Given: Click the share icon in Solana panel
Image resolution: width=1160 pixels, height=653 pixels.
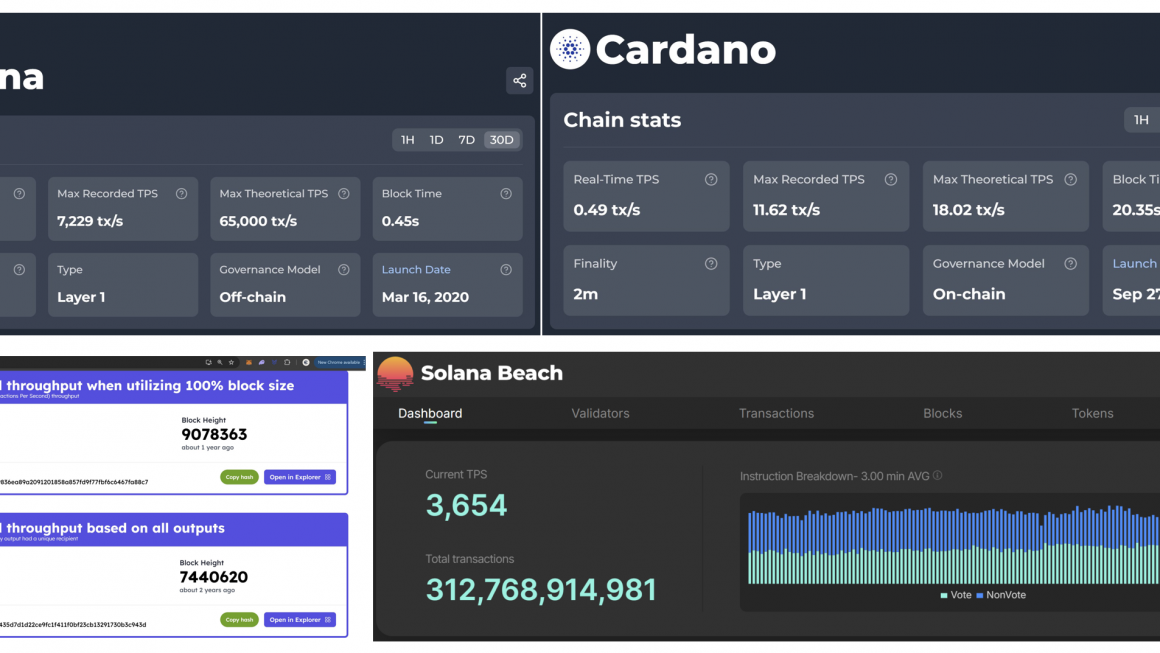Looking at the screenshot, I should pyautogui.click(x=519, y=81).
